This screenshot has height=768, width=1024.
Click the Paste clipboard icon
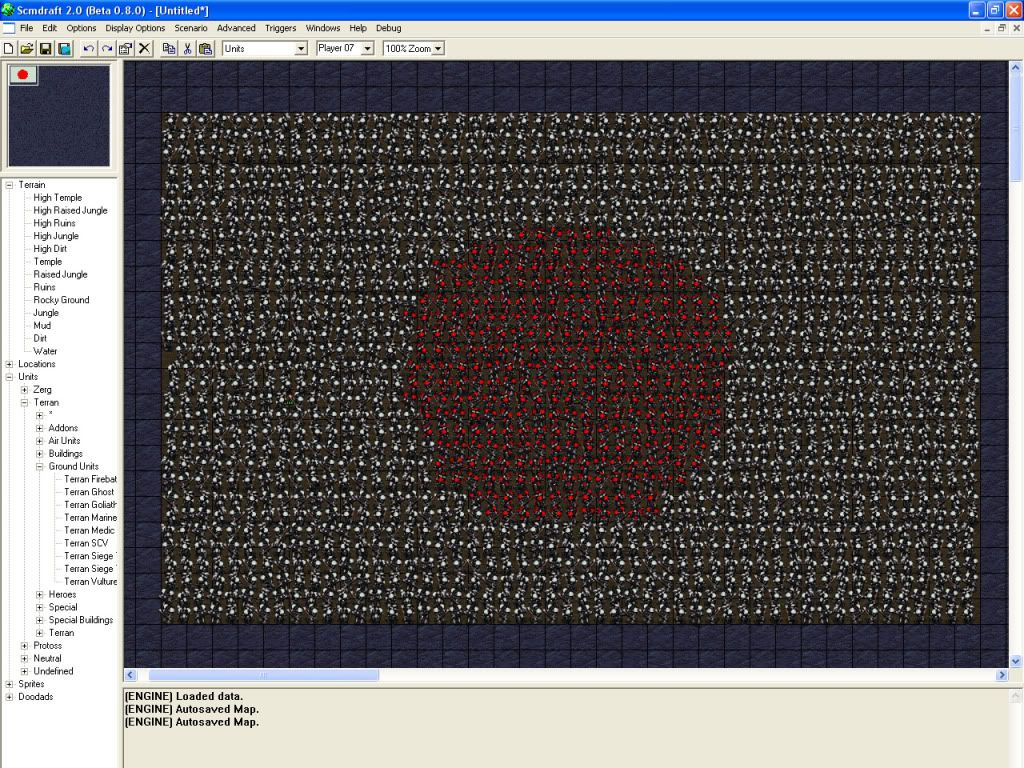pyautogui.click(x=206, y=48)
